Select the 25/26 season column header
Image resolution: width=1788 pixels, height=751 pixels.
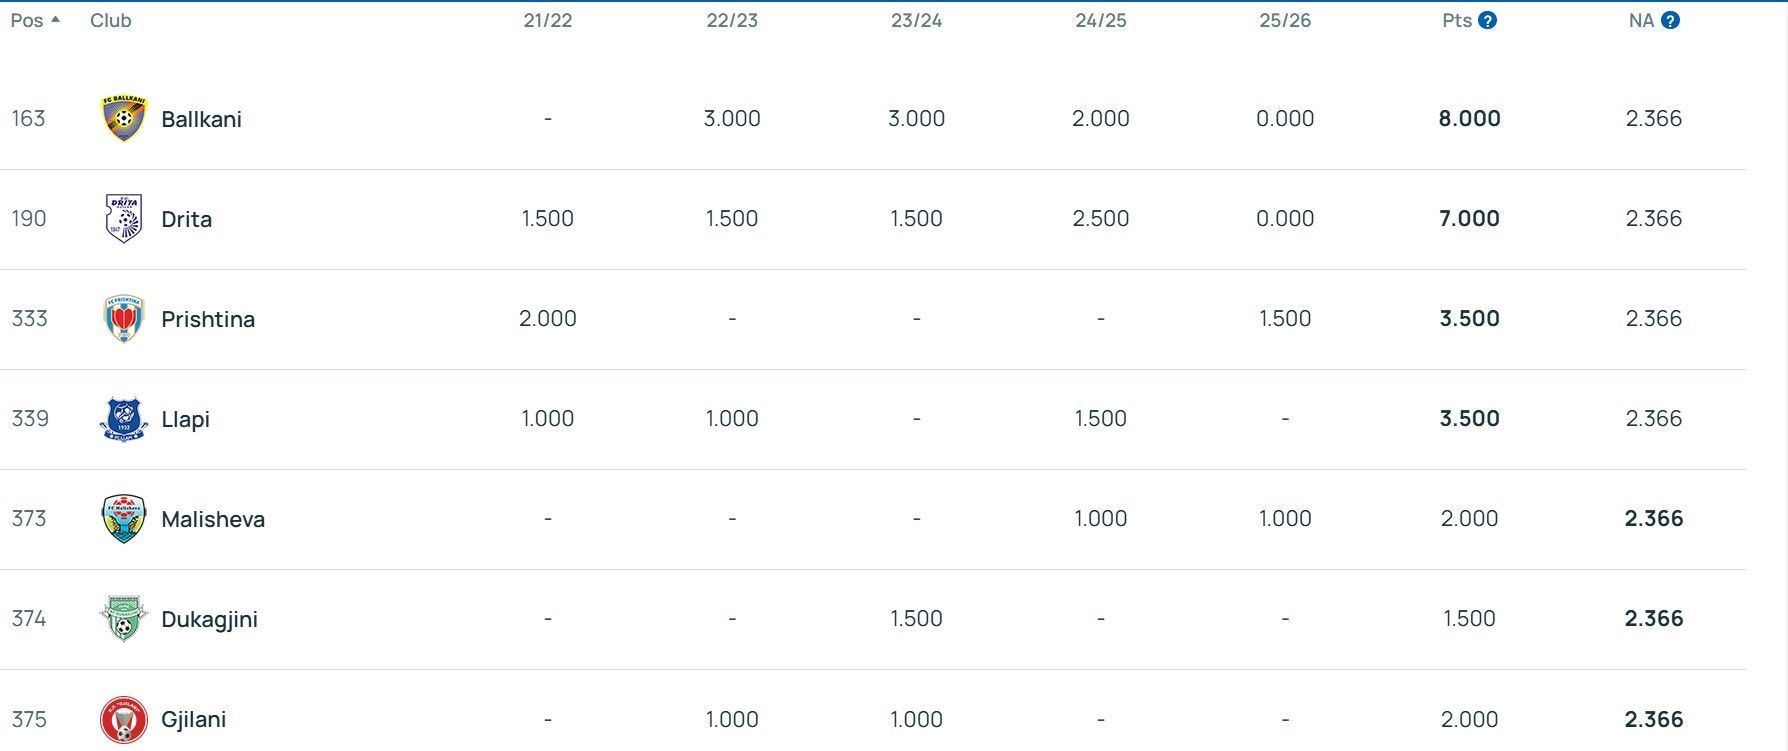coord(1285,21)
